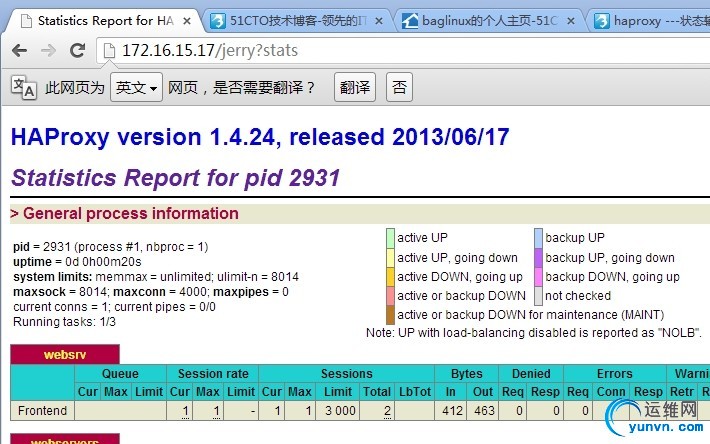Go back using the browser back arrow
Viewport: 710px width, 444px height.
(x=19, y=50)
